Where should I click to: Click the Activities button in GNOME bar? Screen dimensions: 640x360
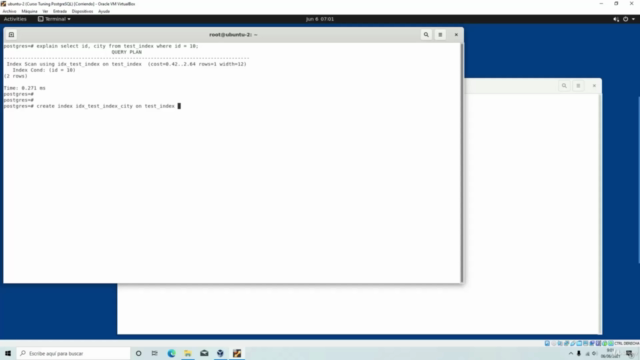[x=15, y=19]
